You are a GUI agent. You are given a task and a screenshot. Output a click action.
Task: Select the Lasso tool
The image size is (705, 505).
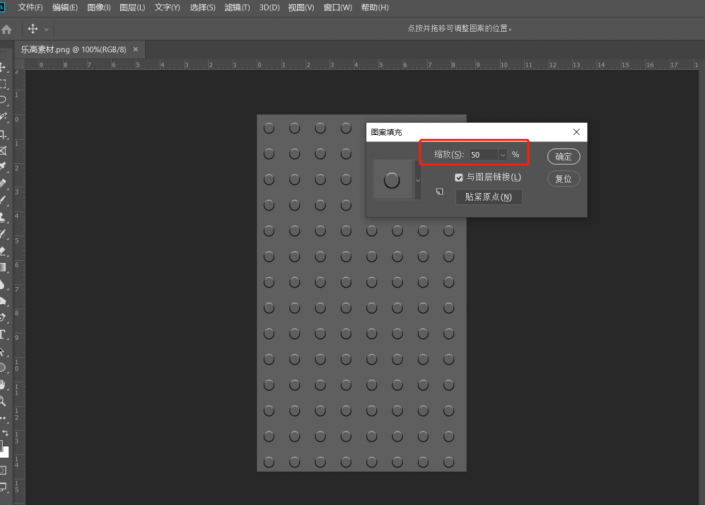(x=4, y=101)
